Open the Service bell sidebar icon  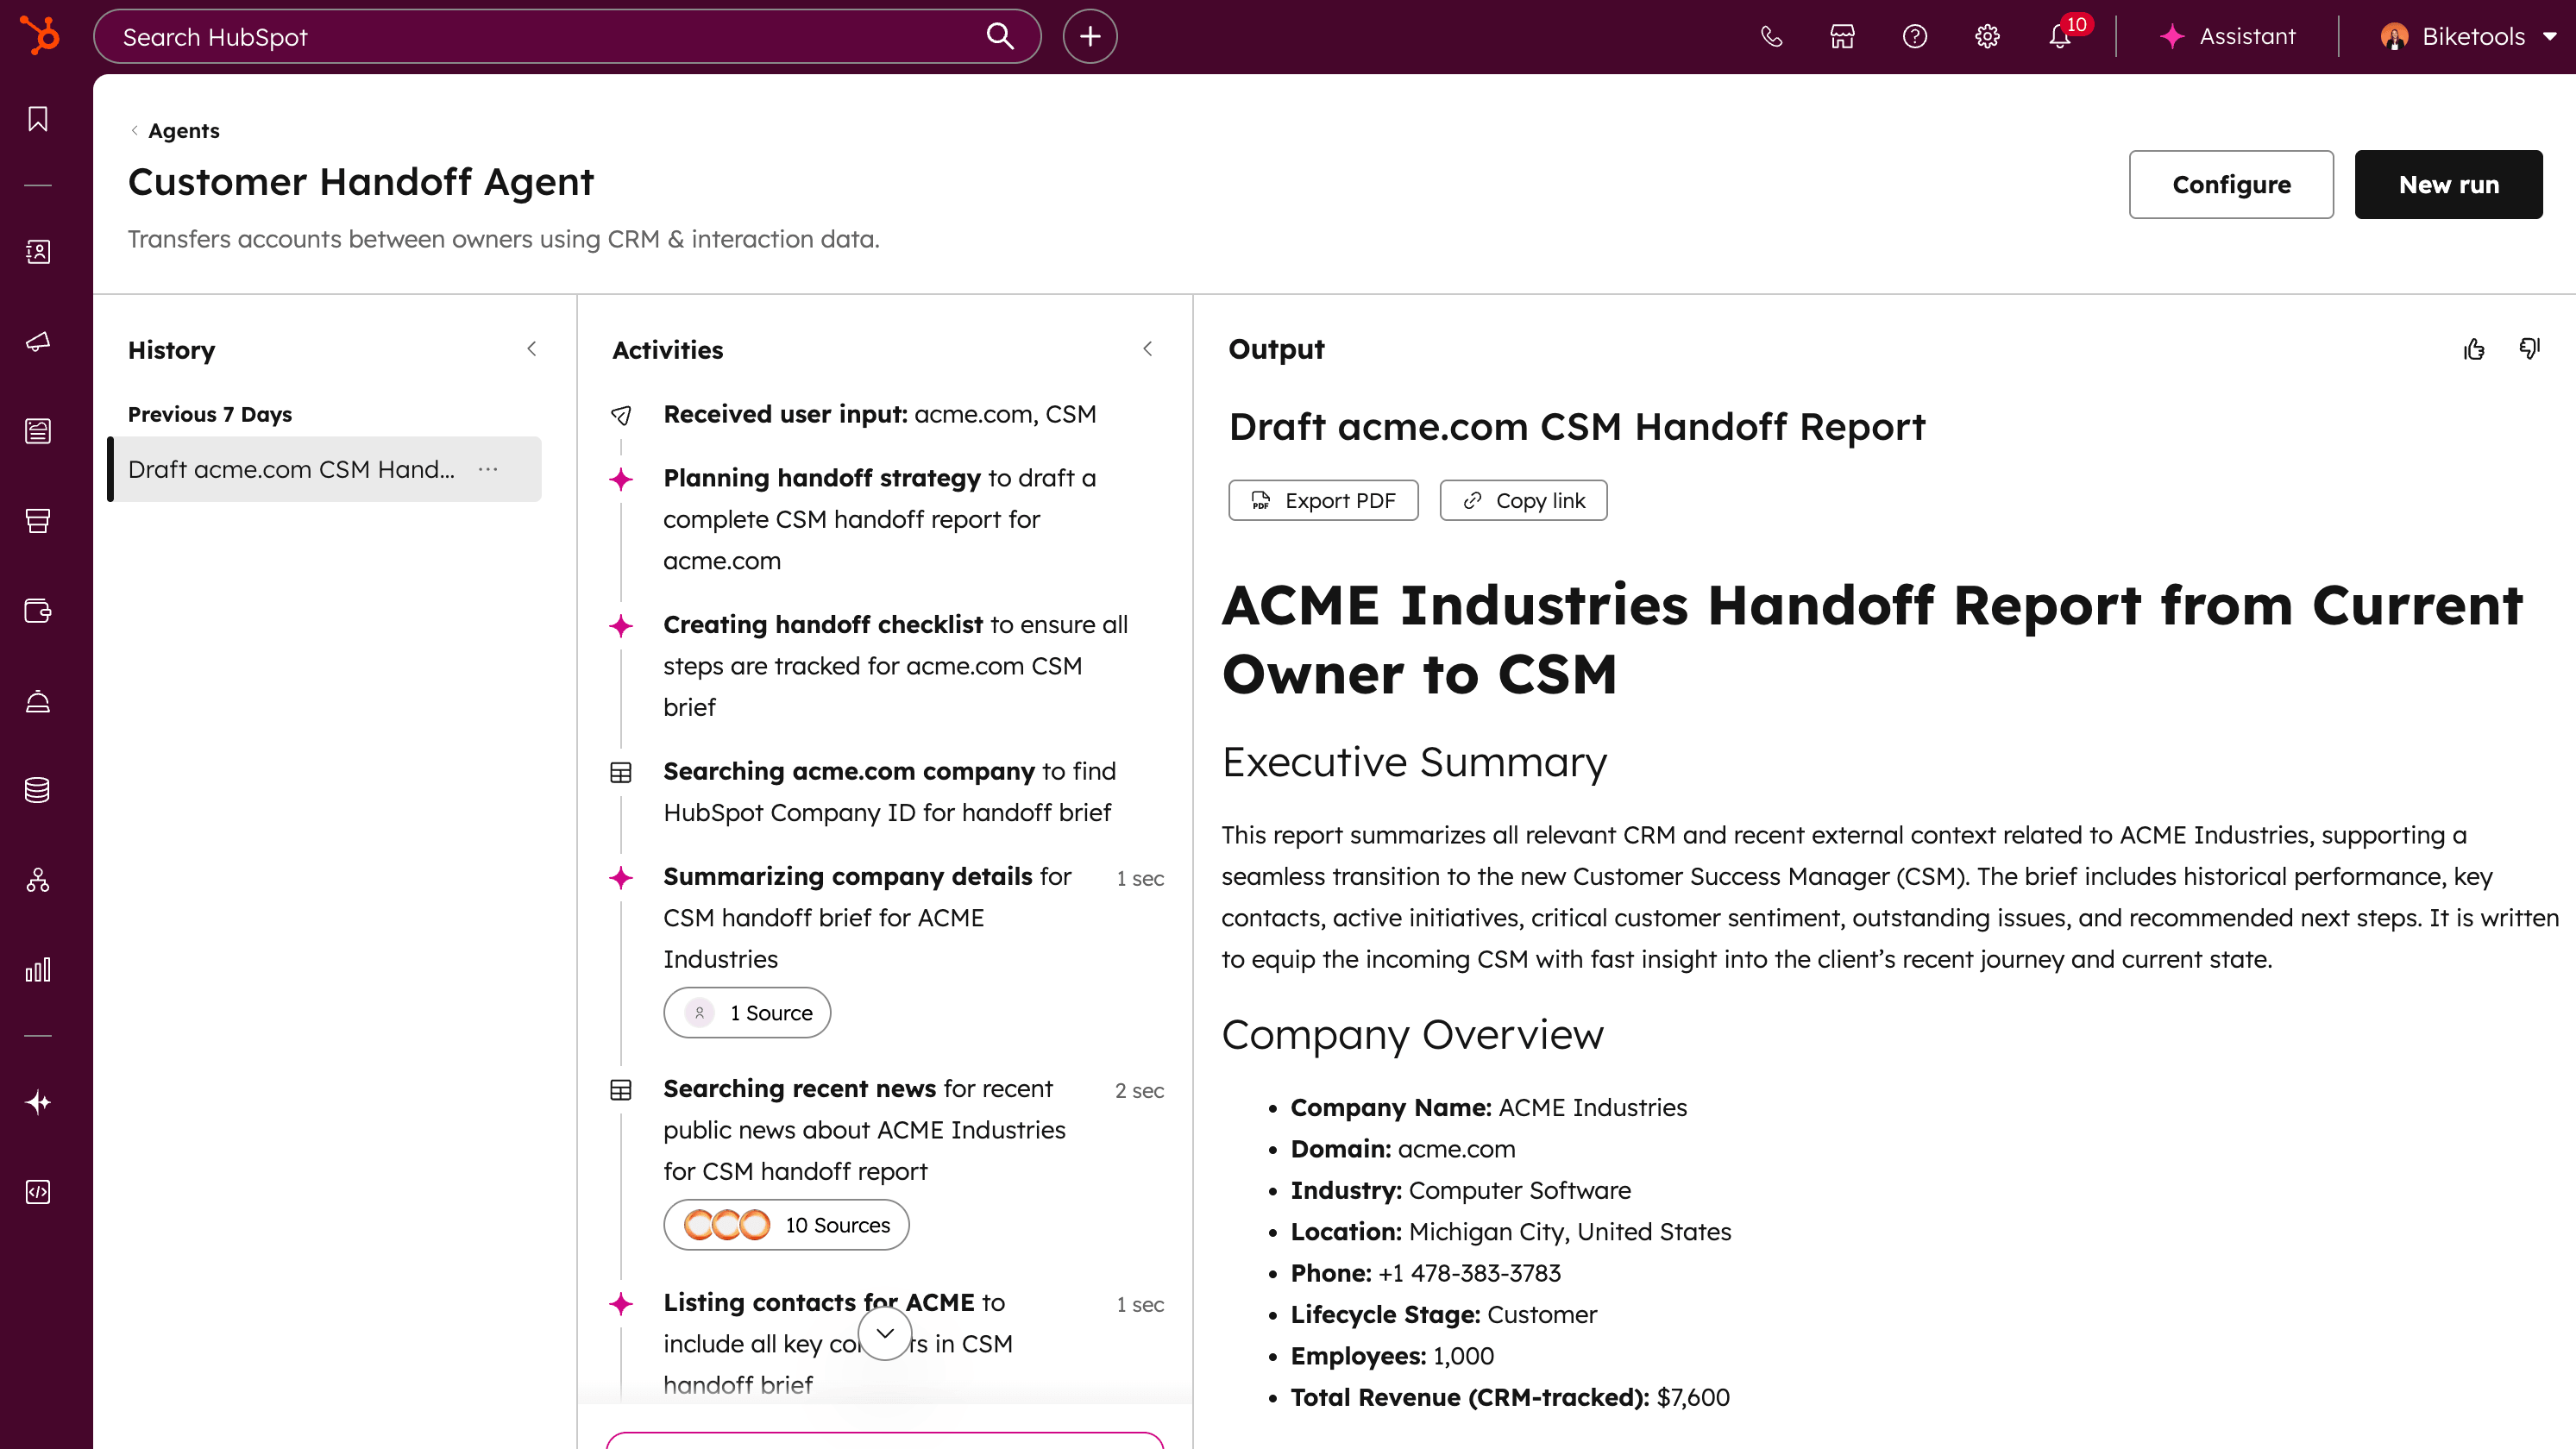38,701
